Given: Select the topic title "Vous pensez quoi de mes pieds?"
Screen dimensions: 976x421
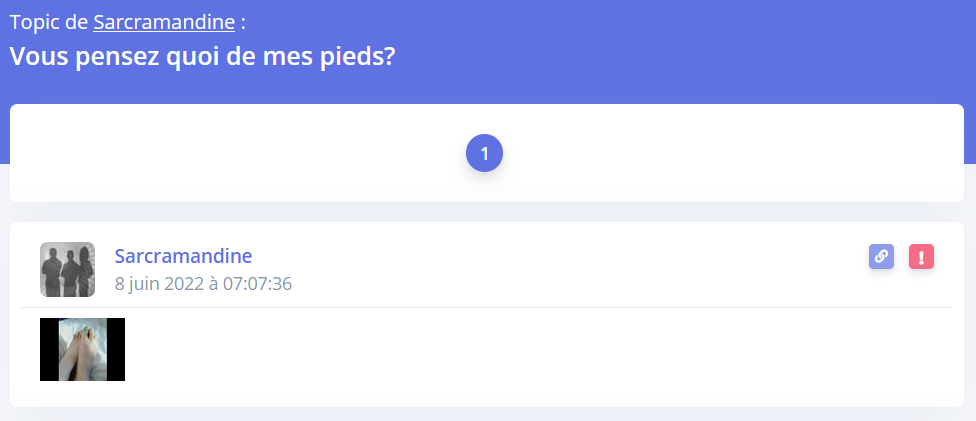Looking at the screenshot, I should [203, 57].
